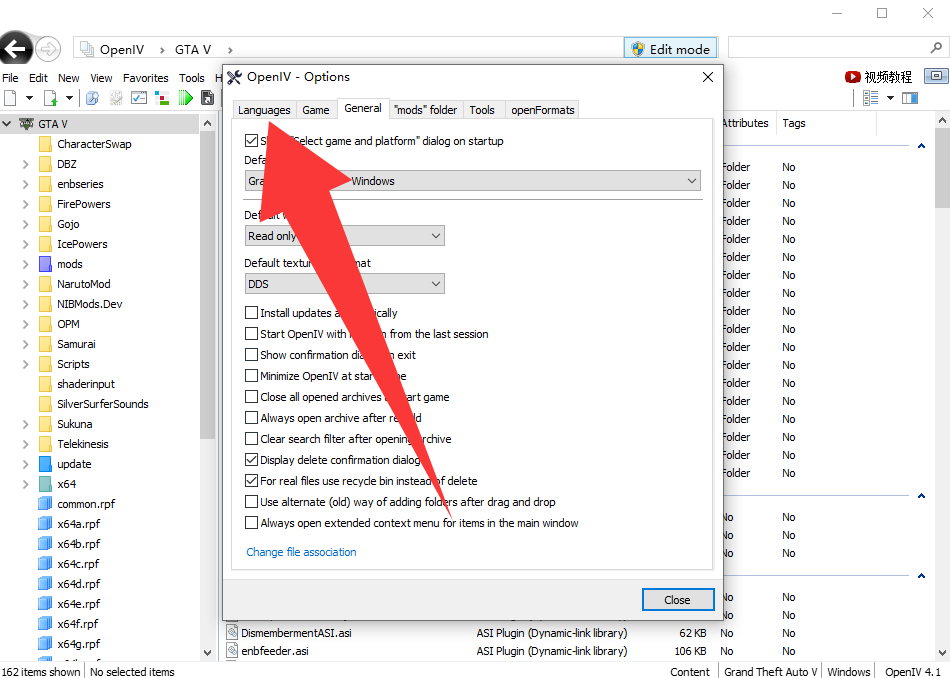Click the GTA V root icon in tree
The image size is (950, 678).
coord(26,124)
